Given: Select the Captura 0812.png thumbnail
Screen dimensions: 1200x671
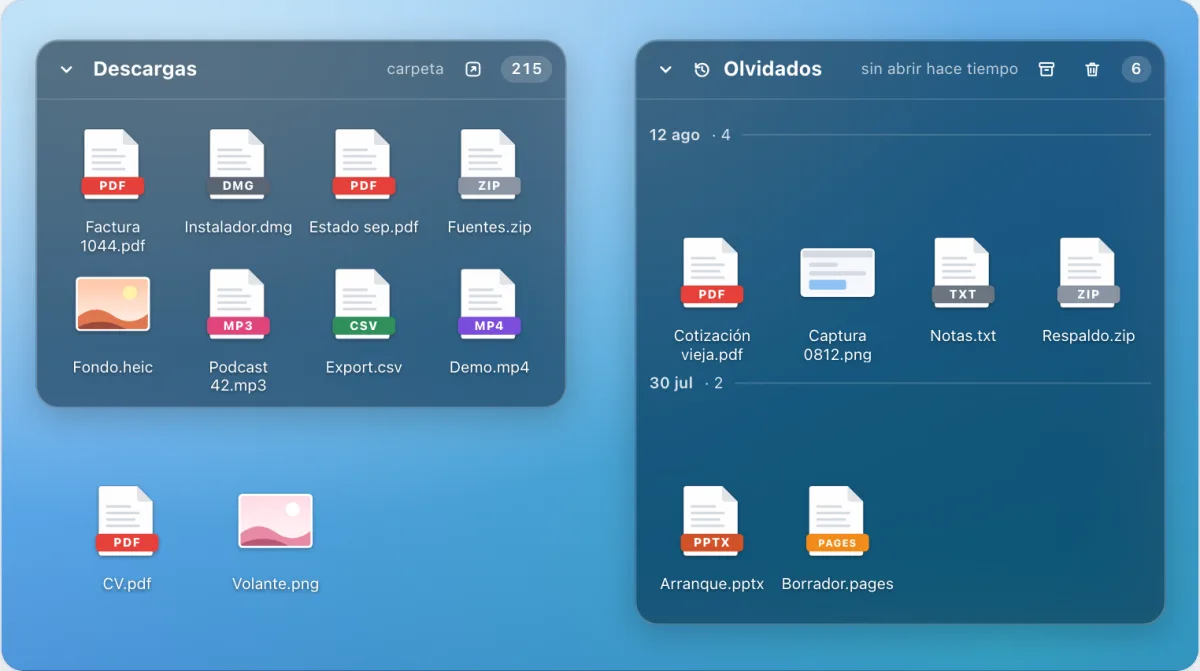Looking at the screenshot, I should click(x=837, y=273).
